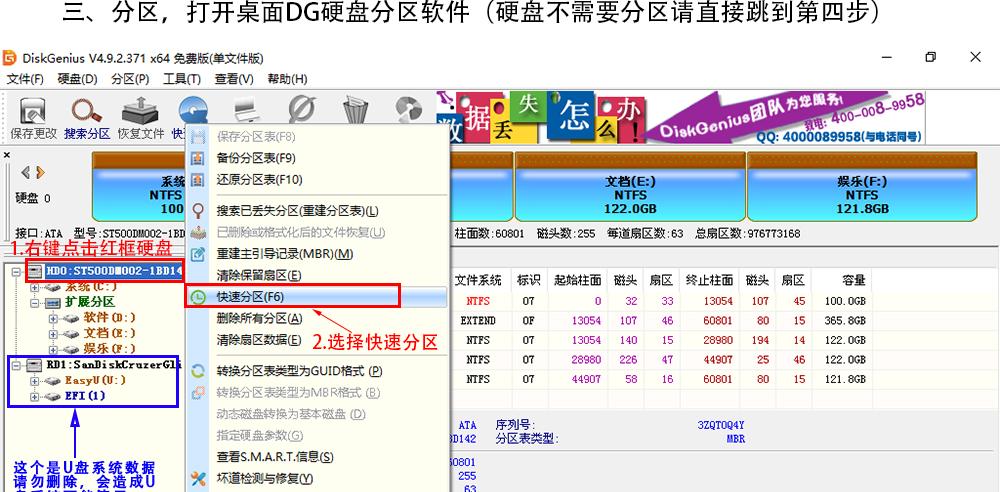Expand the 软件(D:) tree node
1000x492 pixels.
pos(54,317)
